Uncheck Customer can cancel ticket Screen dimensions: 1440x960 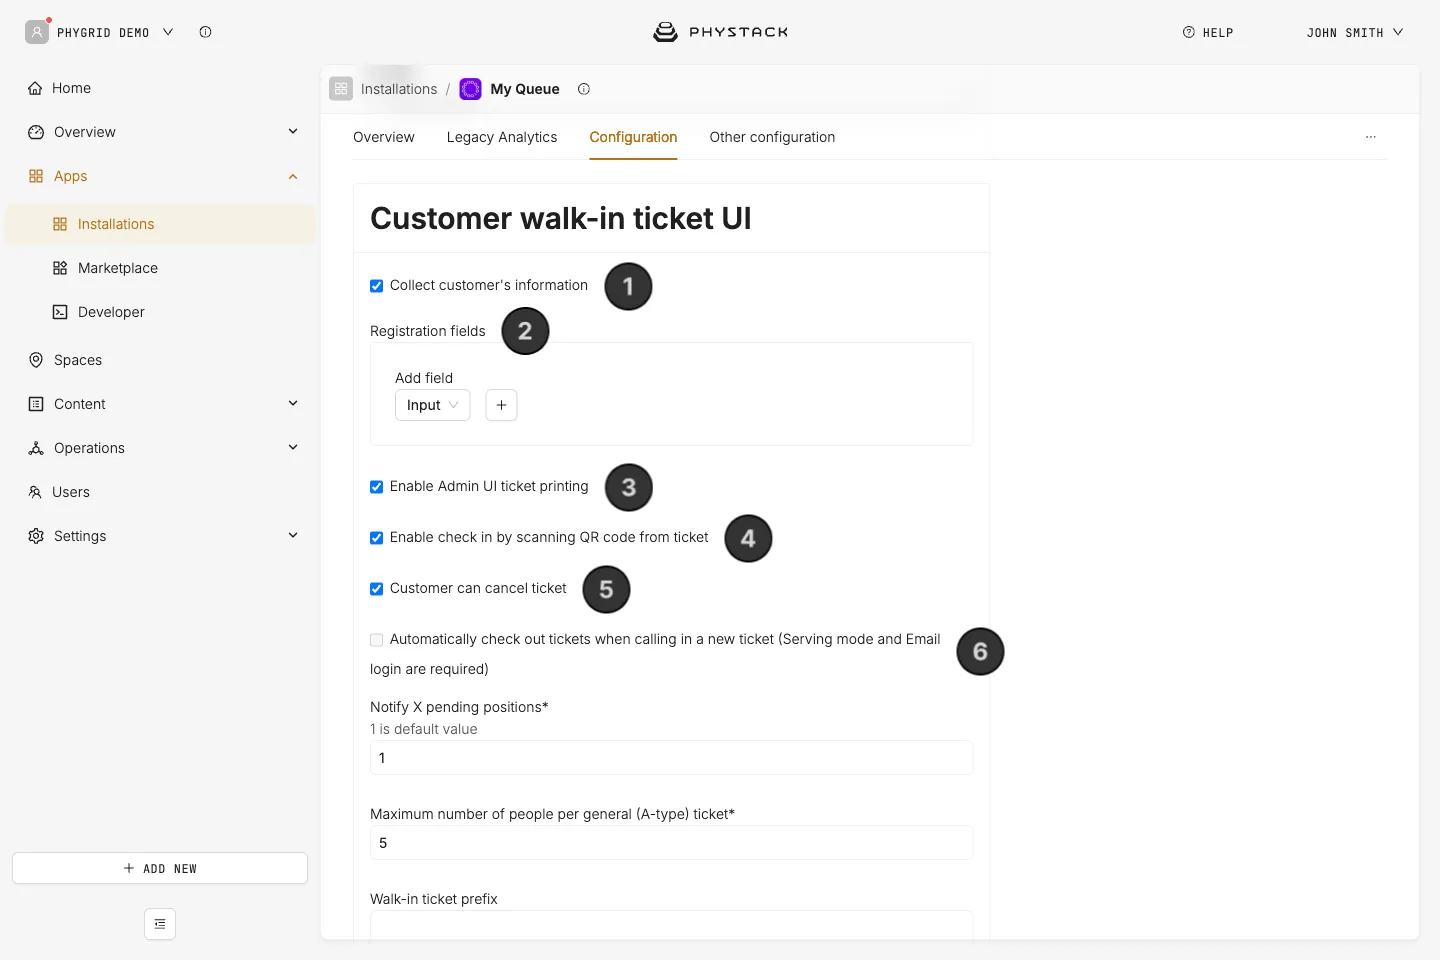click(377, 589)
